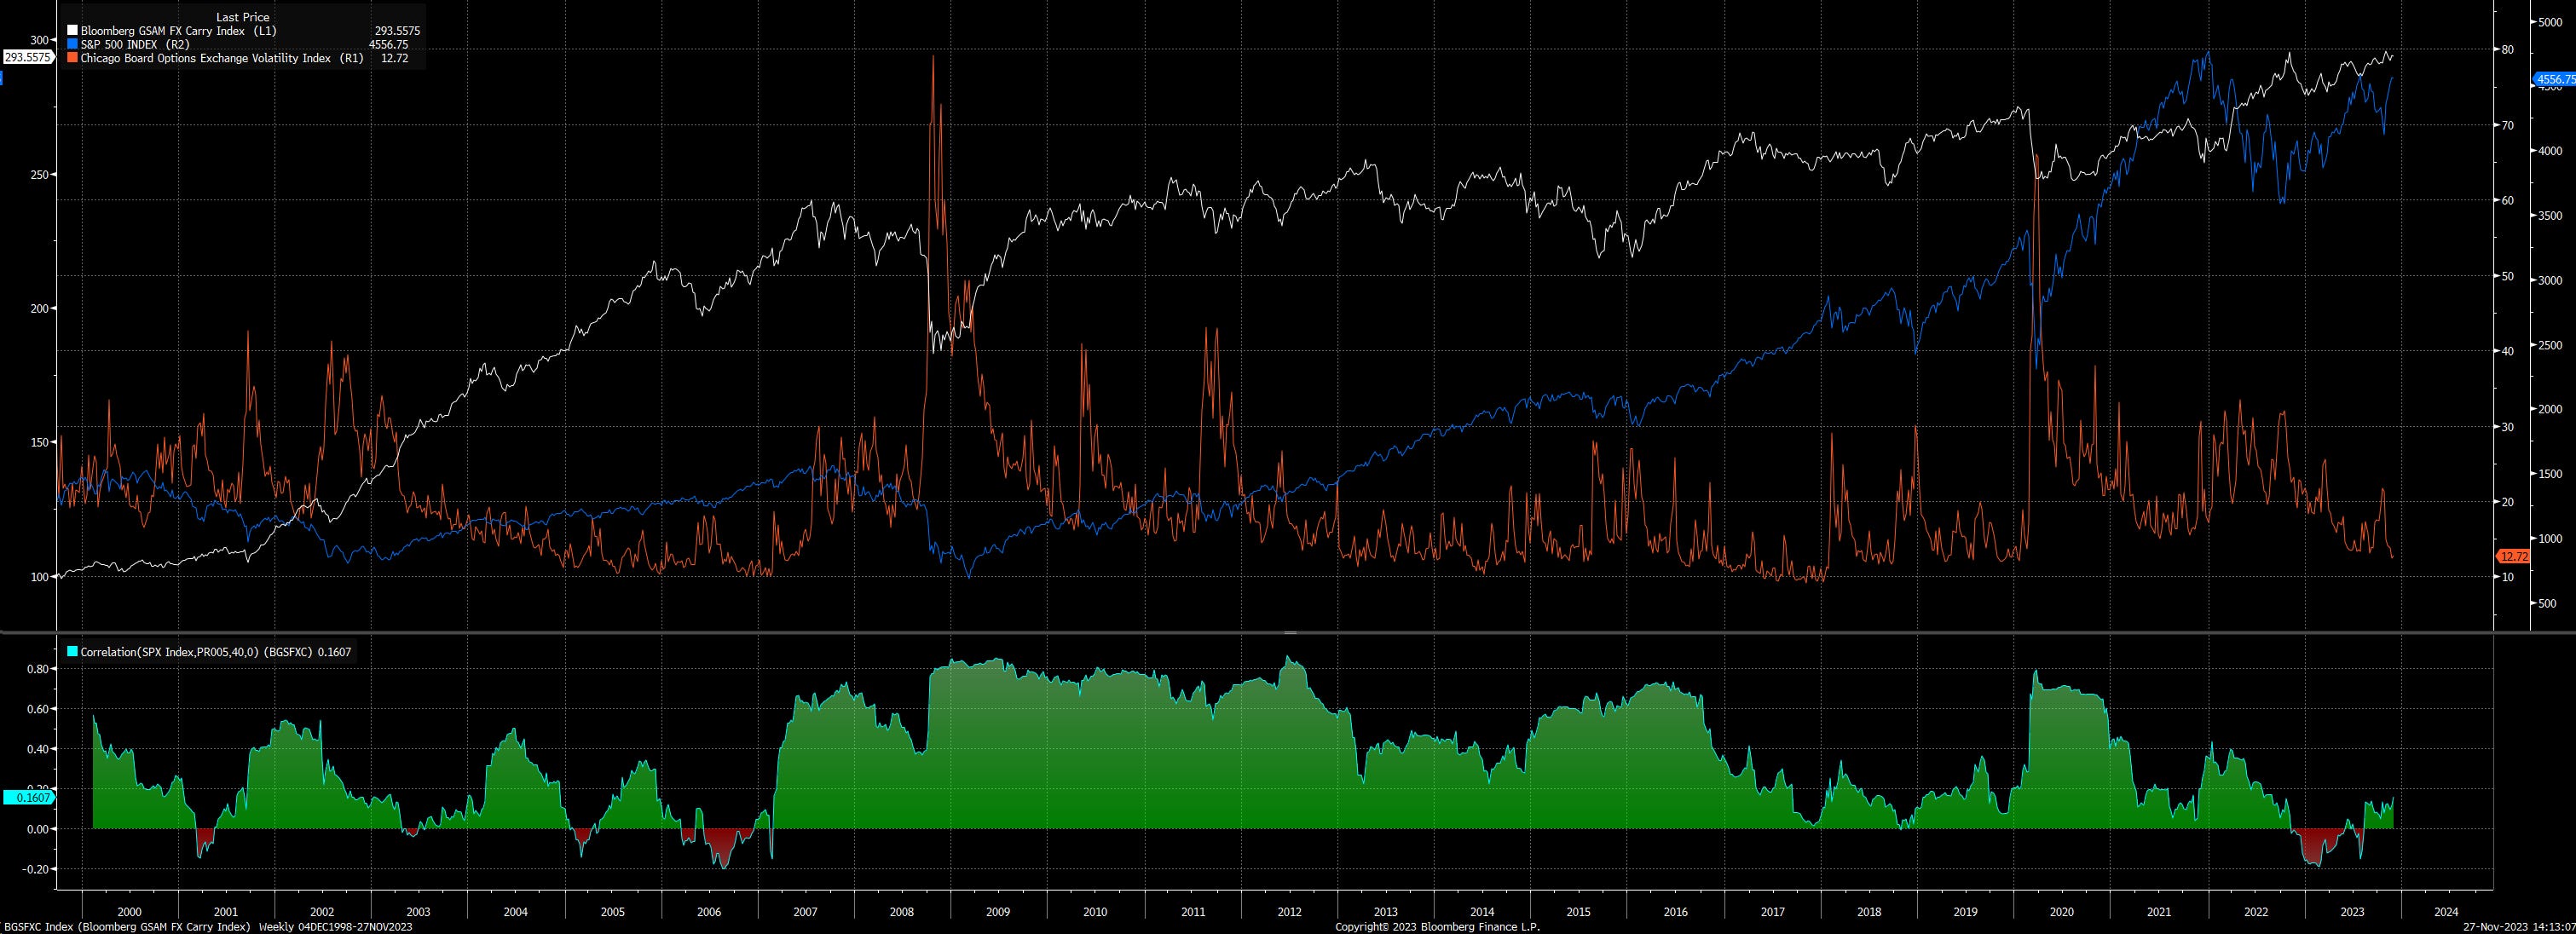
Task: Open the Last Price column header options
Action: 241,17
